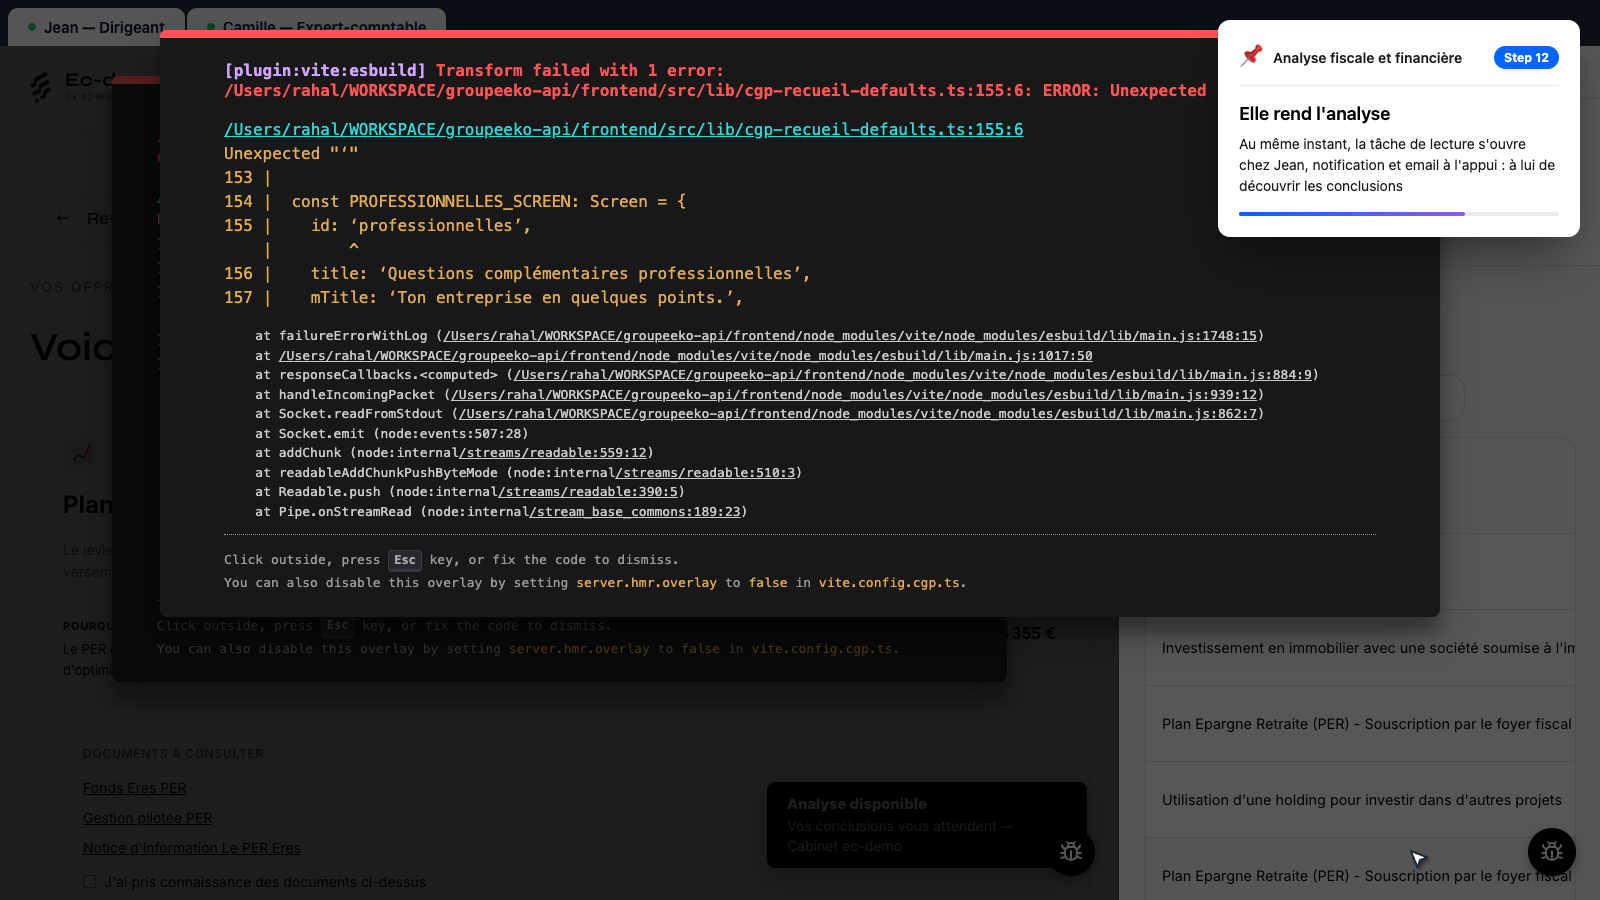Open the main.js:1017:50 stack trace link
Image resolution: width=1600 pixels, height=900 pixels.
coord(686,355)
